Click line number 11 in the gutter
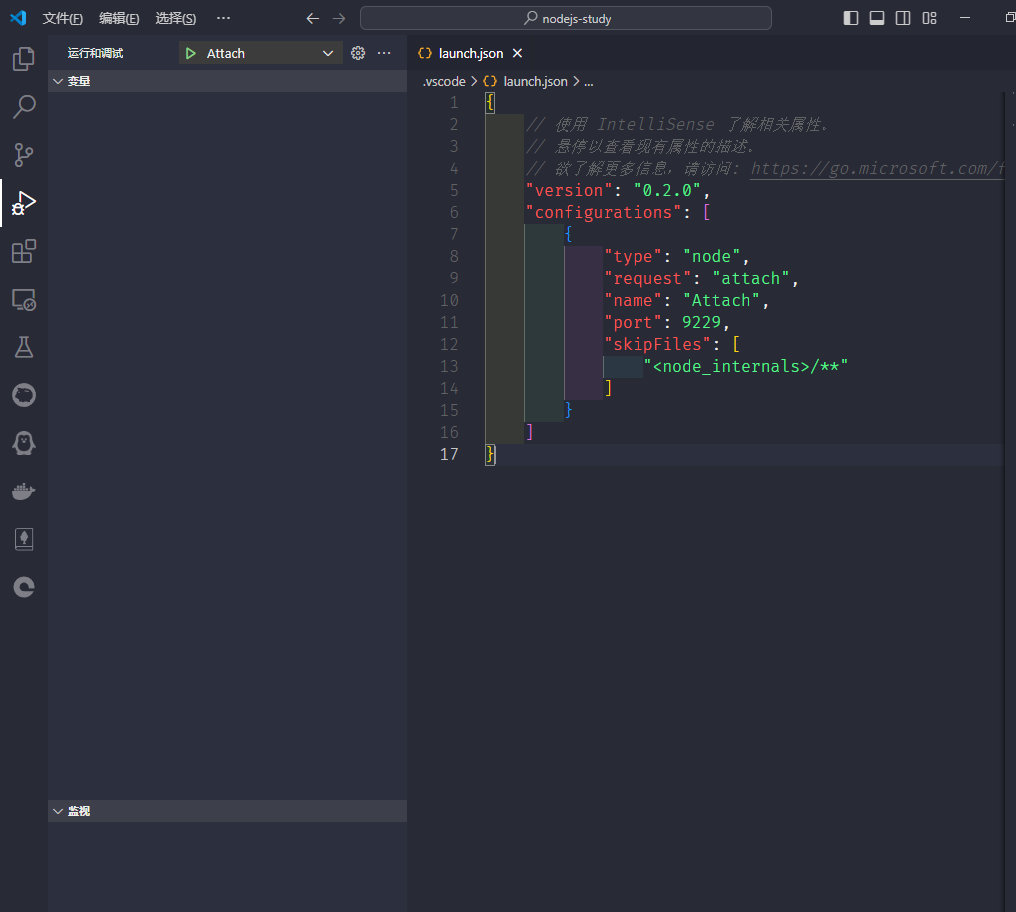1016x912 pixels. coord(449,322)
